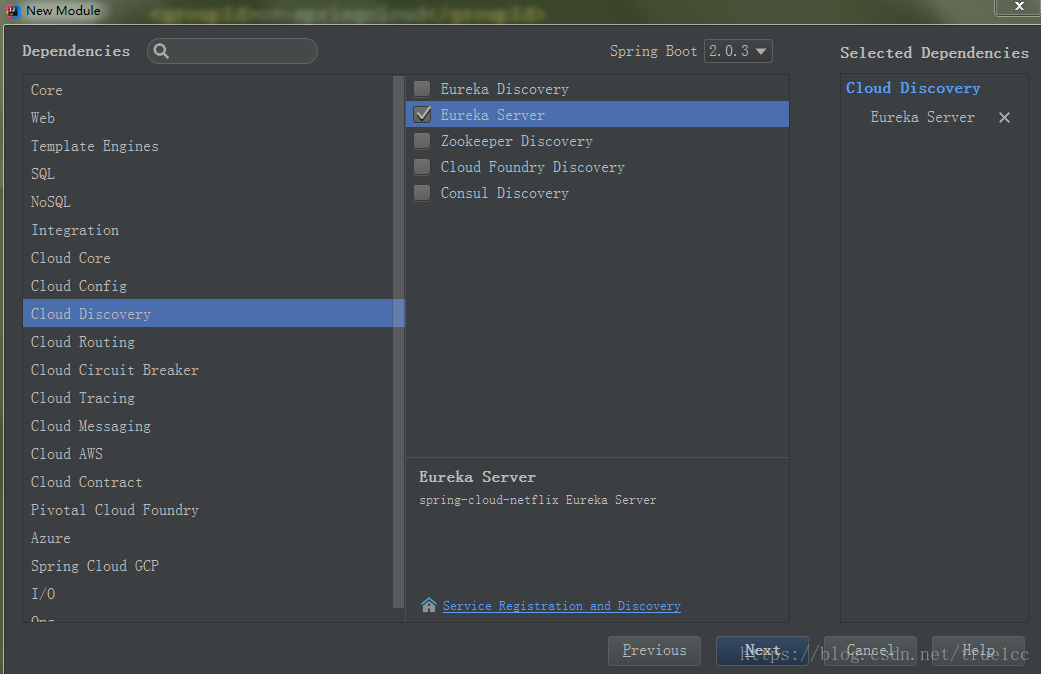Close the New Module dialog
The image size is (1041, 674).
(1019, 7)
